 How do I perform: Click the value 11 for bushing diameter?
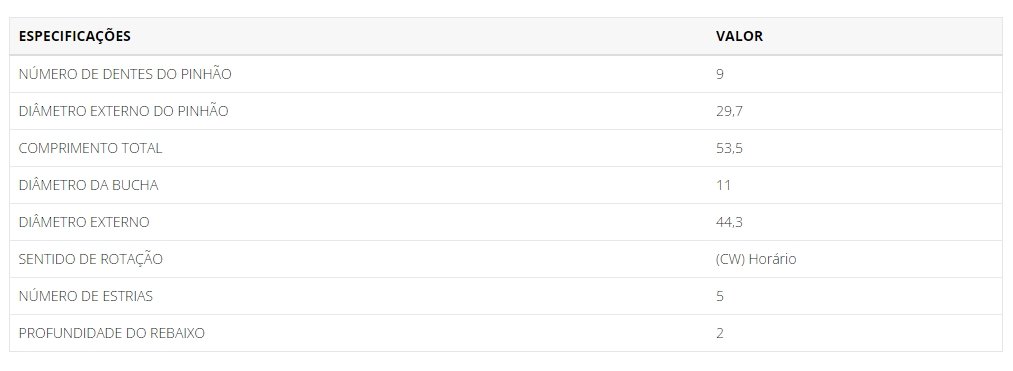coord(723,185)
